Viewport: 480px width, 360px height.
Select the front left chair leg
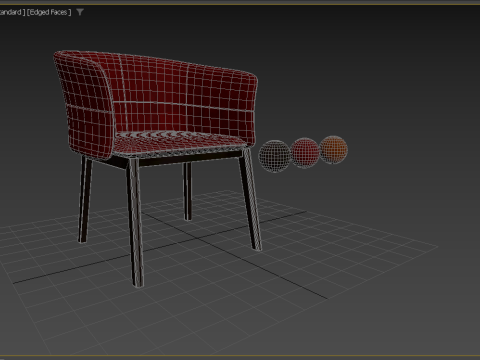coord(135,223)
